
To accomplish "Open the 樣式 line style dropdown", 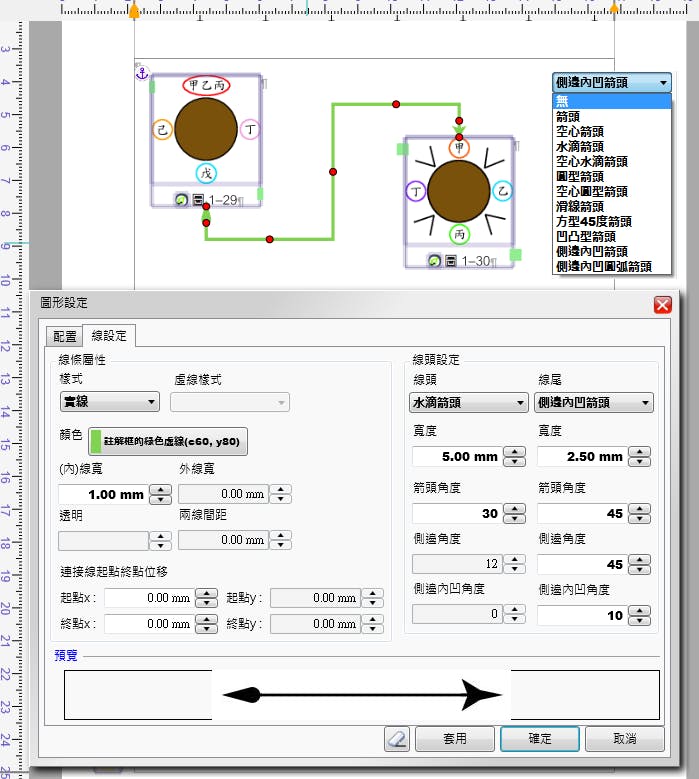I will point(109,402).
